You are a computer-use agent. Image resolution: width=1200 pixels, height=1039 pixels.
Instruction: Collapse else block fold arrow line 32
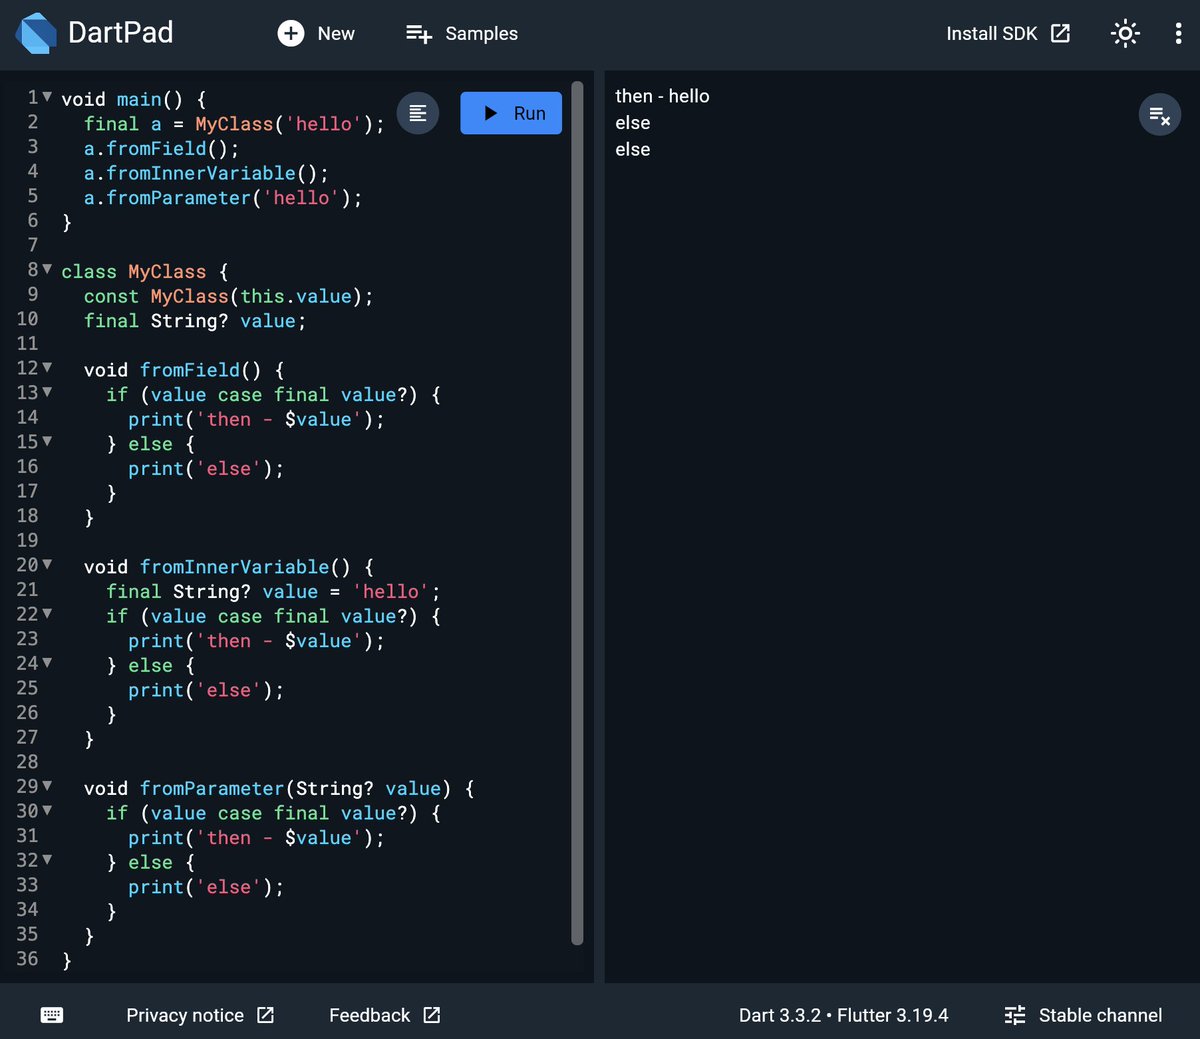(x=47, y=860)
